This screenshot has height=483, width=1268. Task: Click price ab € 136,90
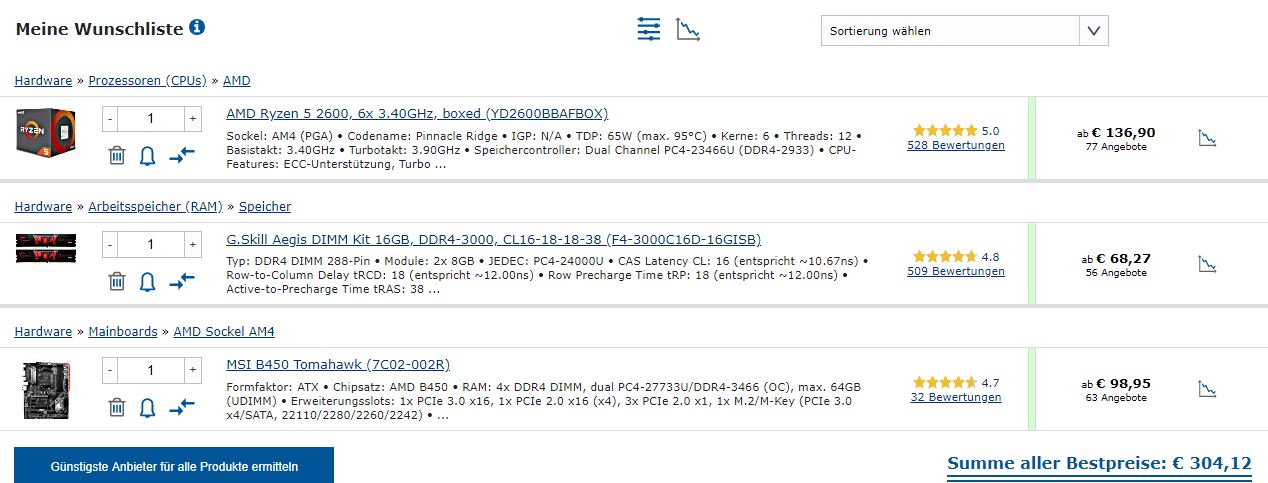coord(1116,132)
